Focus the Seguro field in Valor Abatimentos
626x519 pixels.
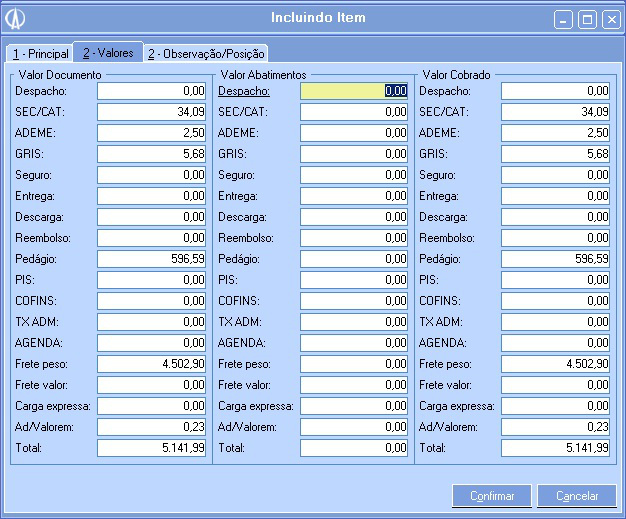pos(354,175)
